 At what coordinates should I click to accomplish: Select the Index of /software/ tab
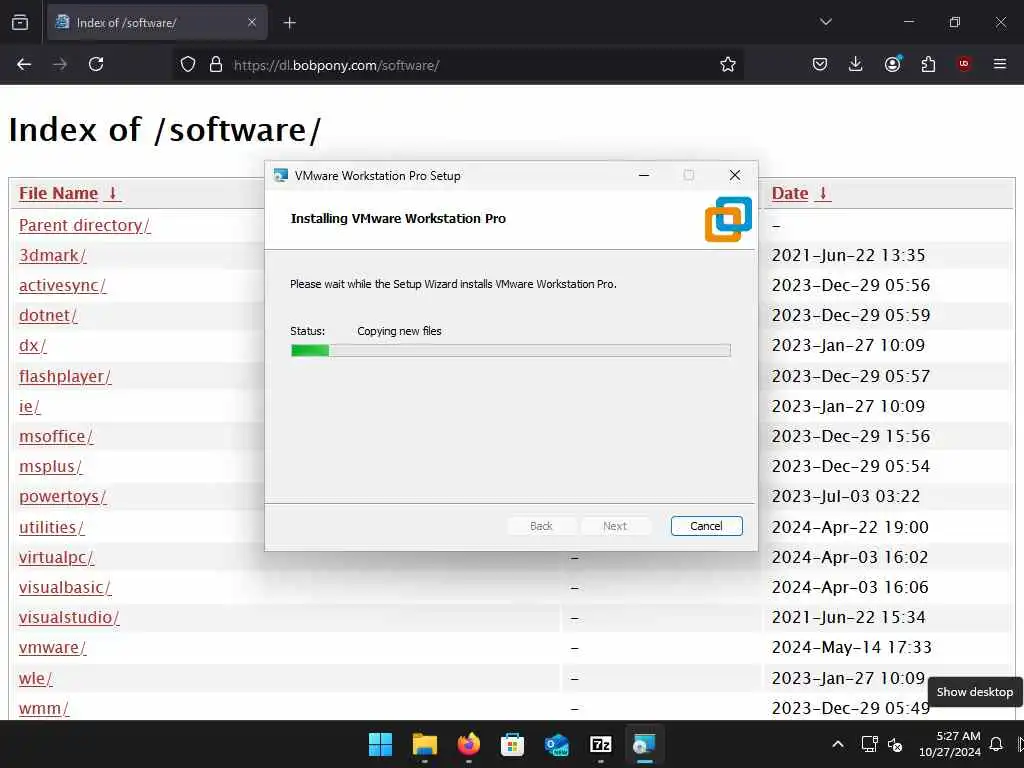click(x=157, y=23)
